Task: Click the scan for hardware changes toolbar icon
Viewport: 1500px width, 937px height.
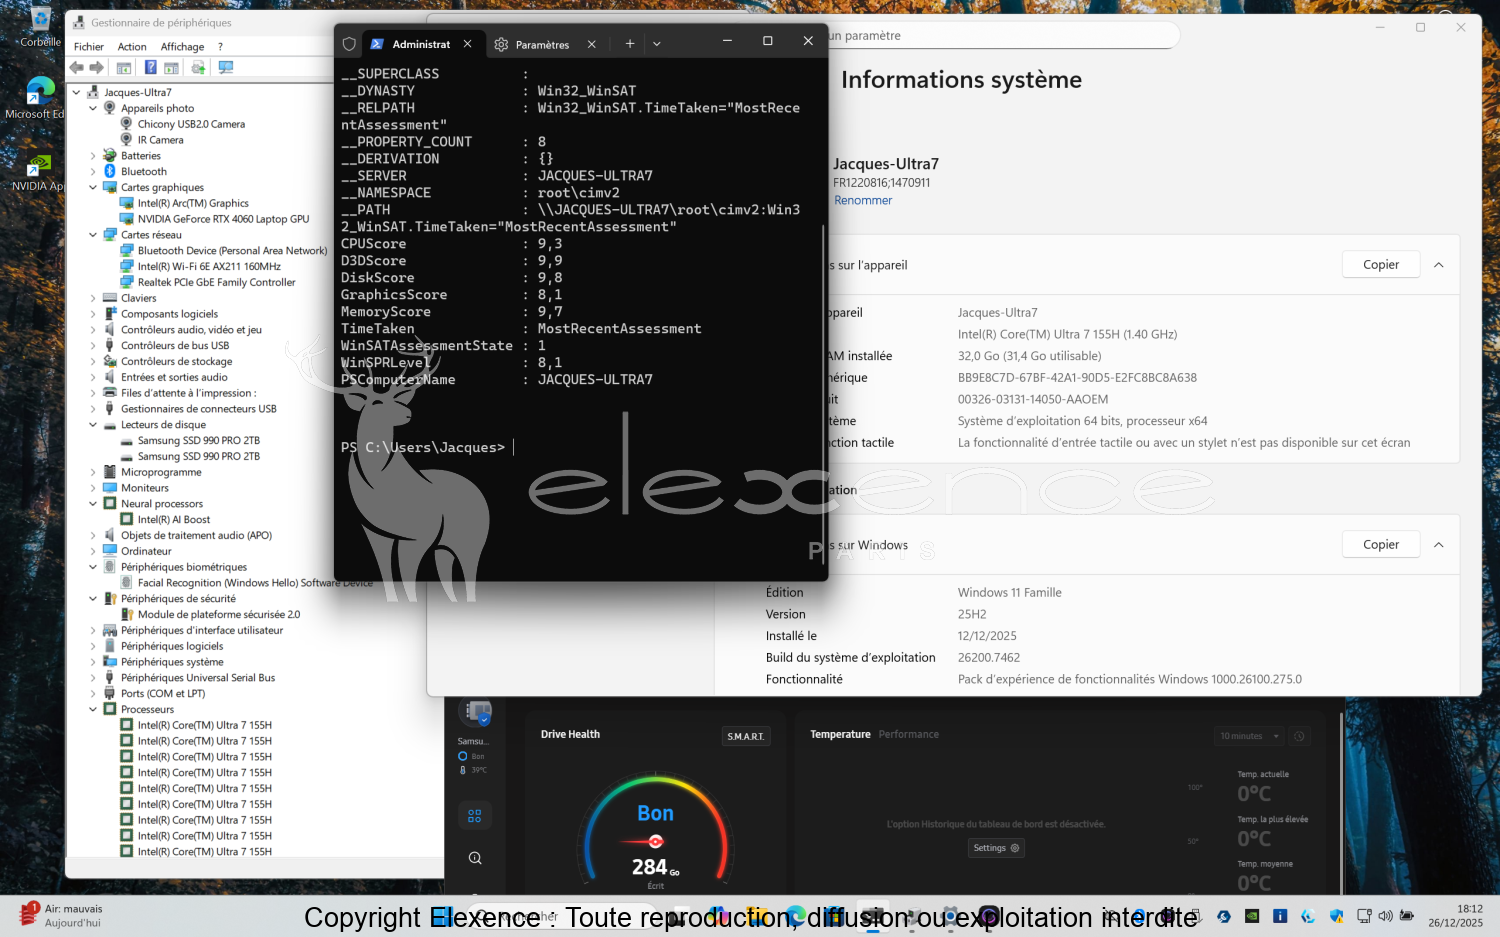Action: tap(226, 68)
